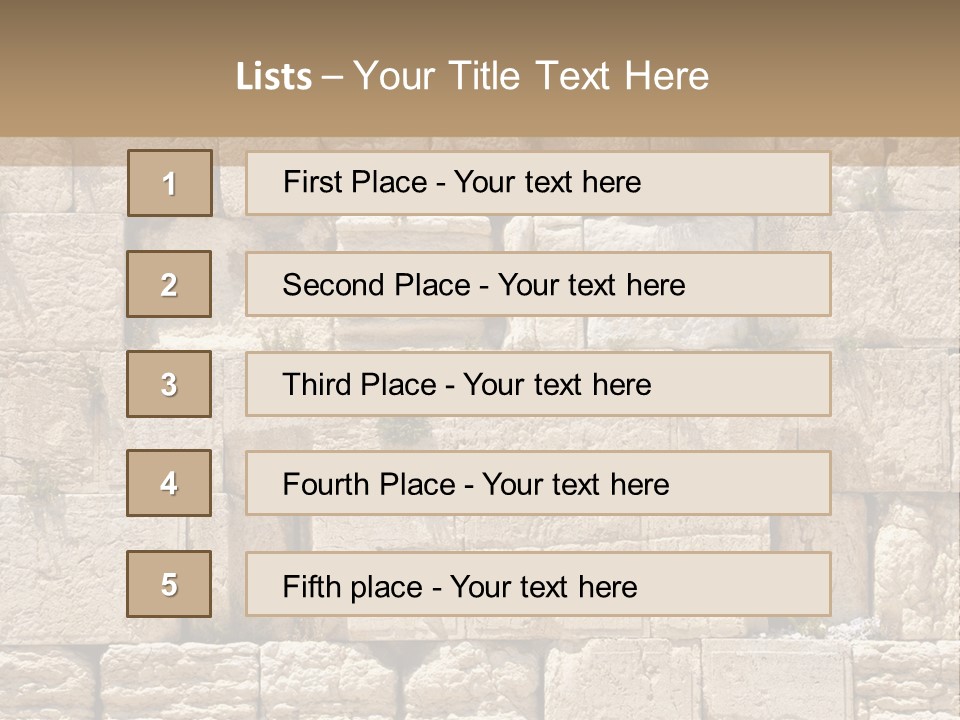Image resolution: width=960 pixels, height=720 pixels.
Task: Select "Your text here" in the Fourth Place row
Action: coord(575,485)
